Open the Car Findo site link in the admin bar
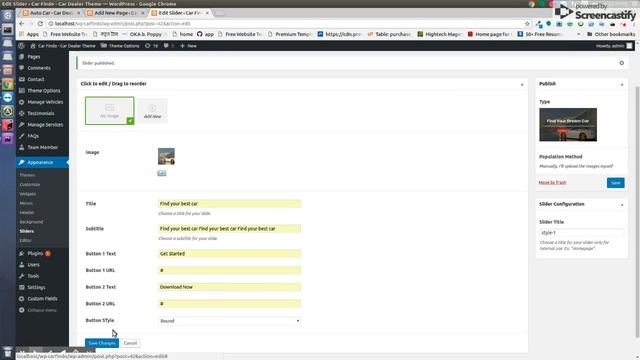The image size is (640, 360). coord(62,46)
